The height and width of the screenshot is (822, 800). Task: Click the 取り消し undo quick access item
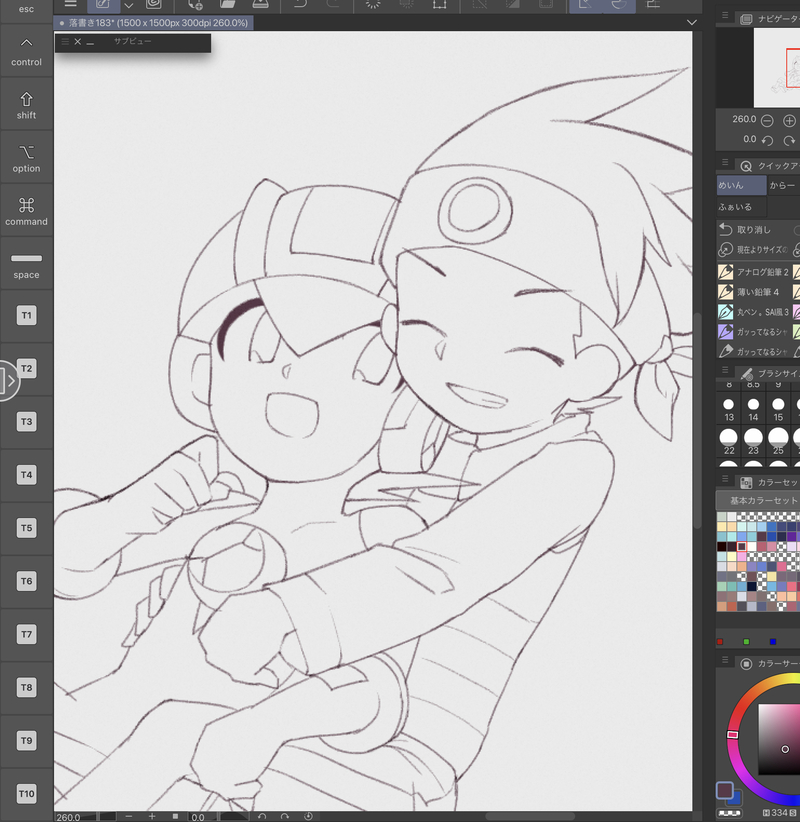[753, 230]
